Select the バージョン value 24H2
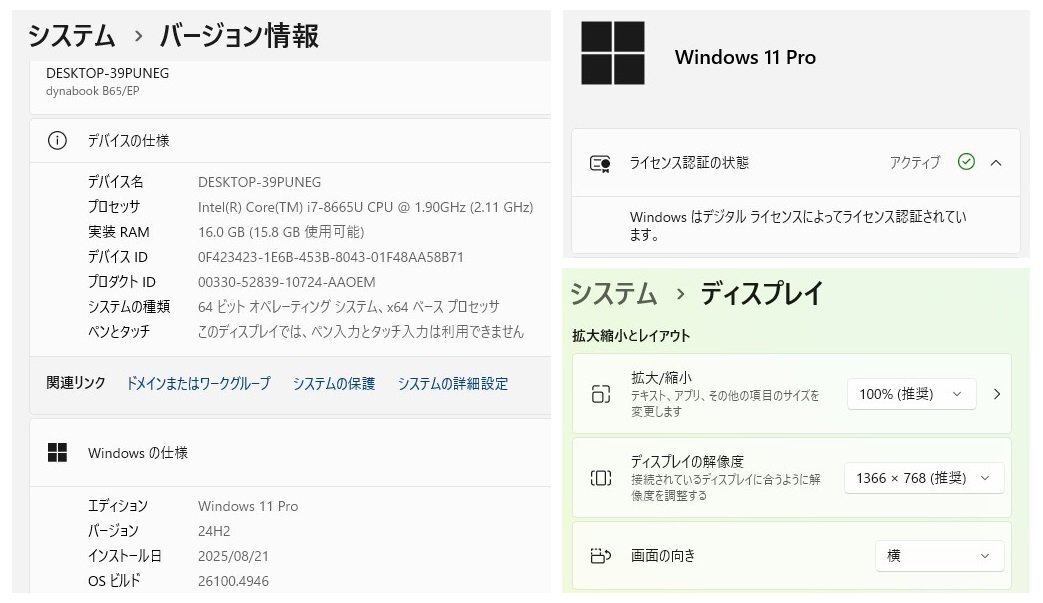This screenshot has height=603, width=1043. pos(214,531)
